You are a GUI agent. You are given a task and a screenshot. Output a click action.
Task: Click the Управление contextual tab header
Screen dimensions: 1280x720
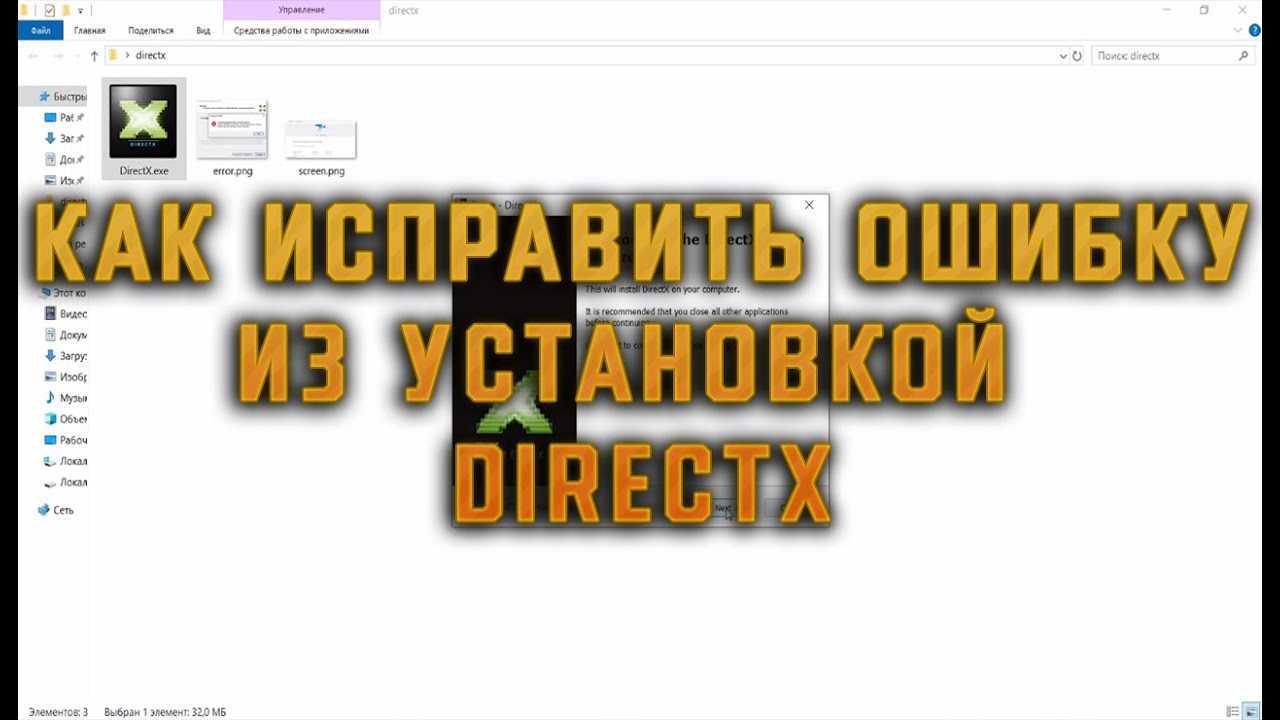(x=301, y=10)
